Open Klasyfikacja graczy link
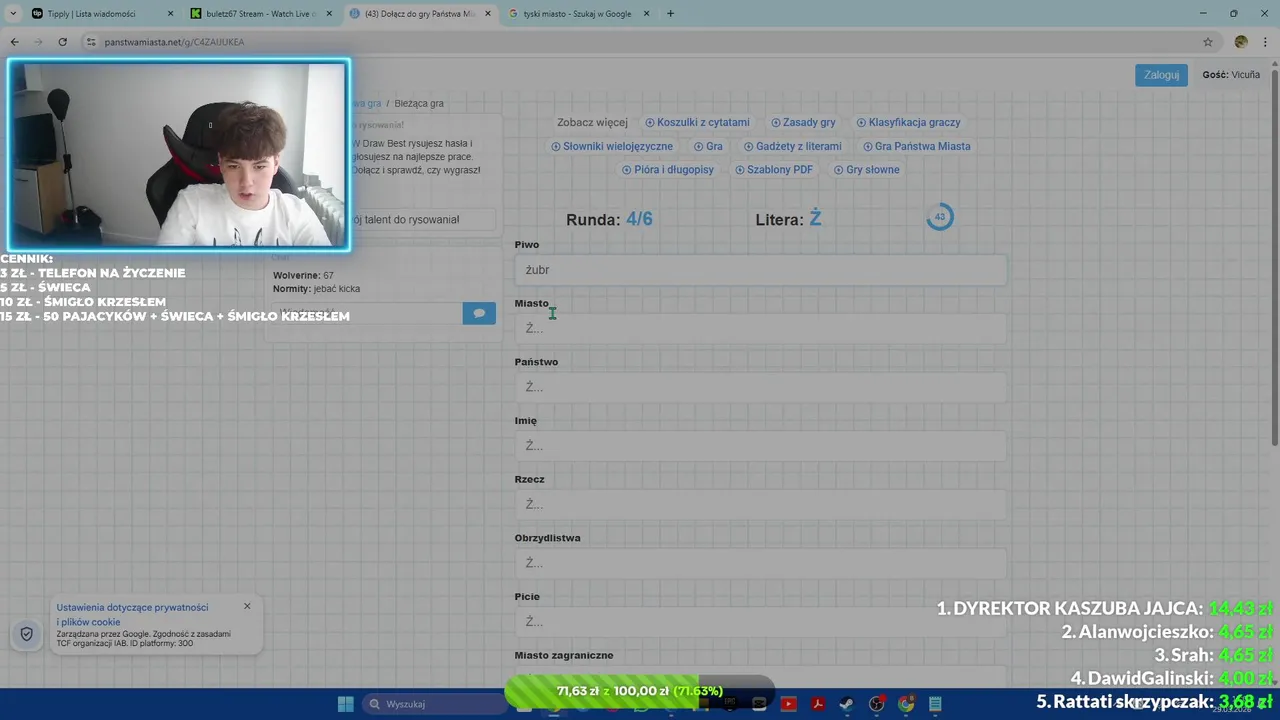1280x720 pixels. (908, 122)
